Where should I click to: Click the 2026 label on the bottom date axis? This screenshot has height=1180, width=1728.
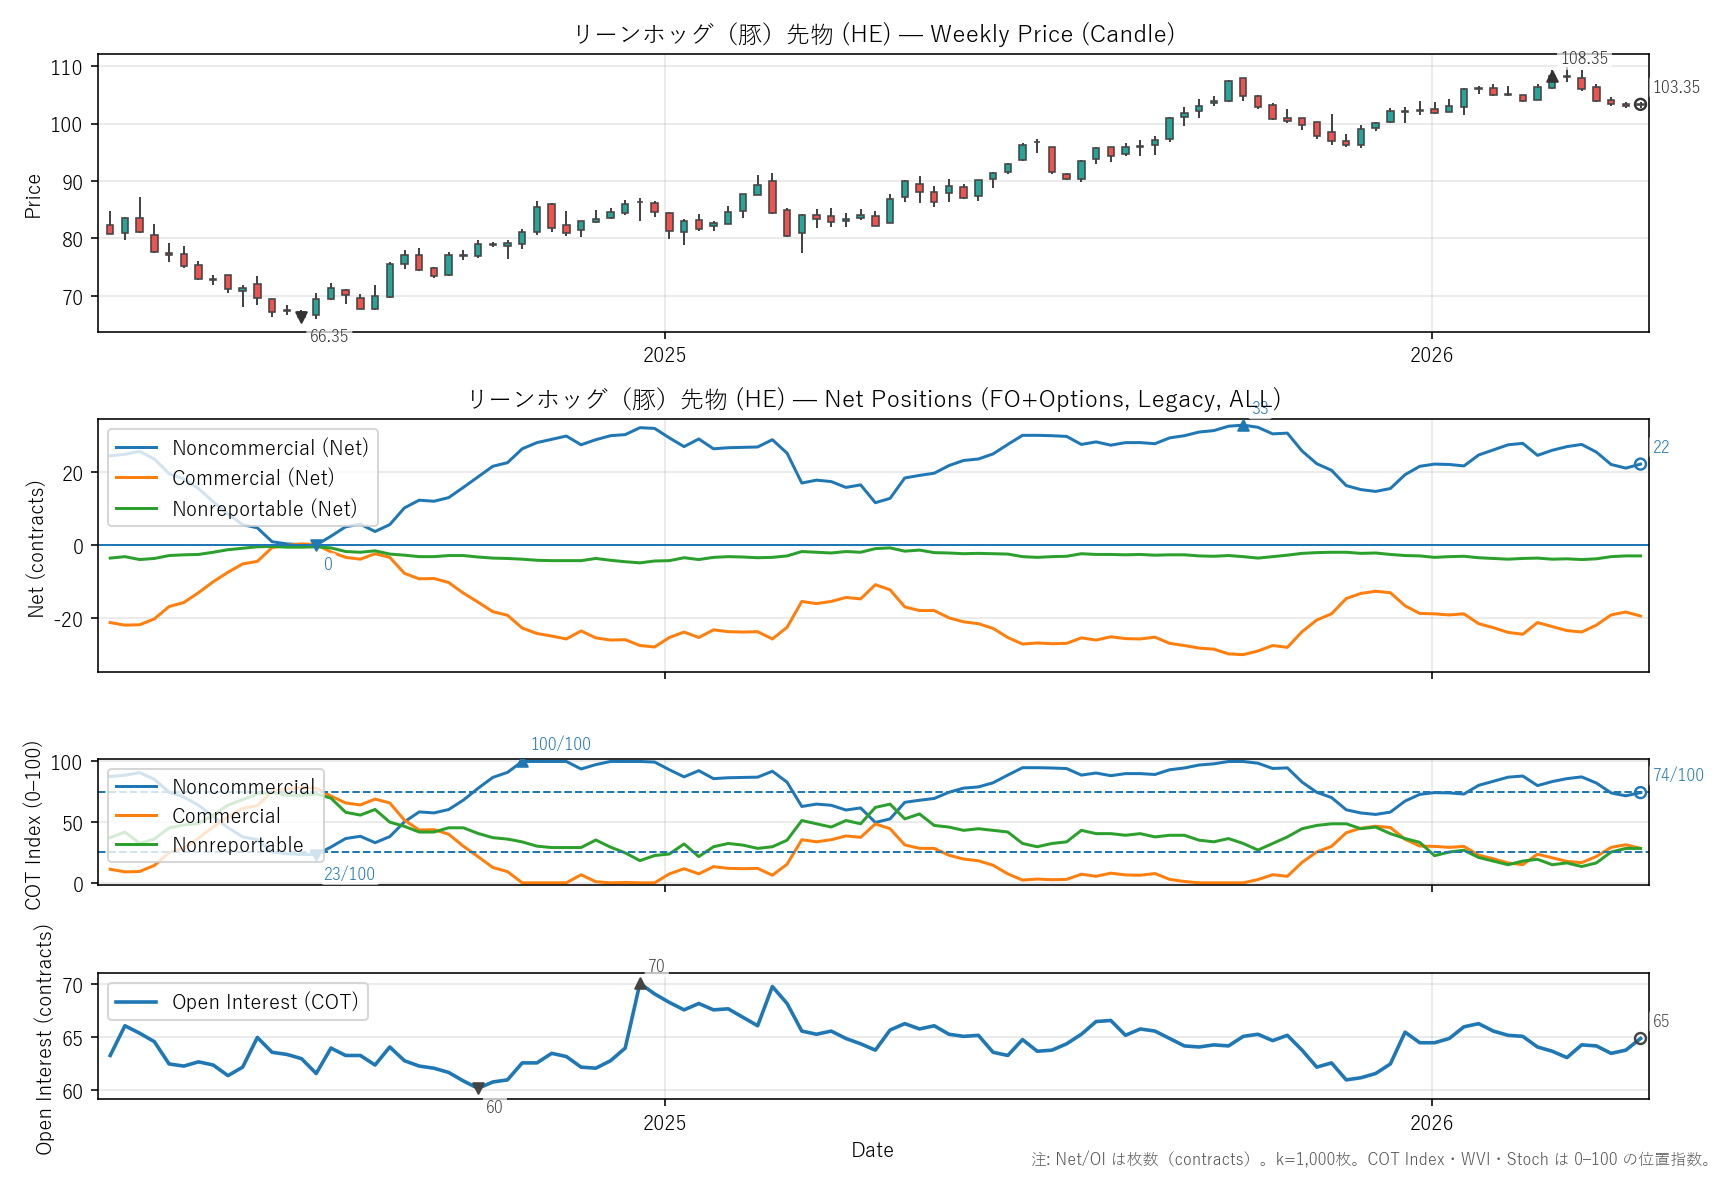tap(1431, 1122)
